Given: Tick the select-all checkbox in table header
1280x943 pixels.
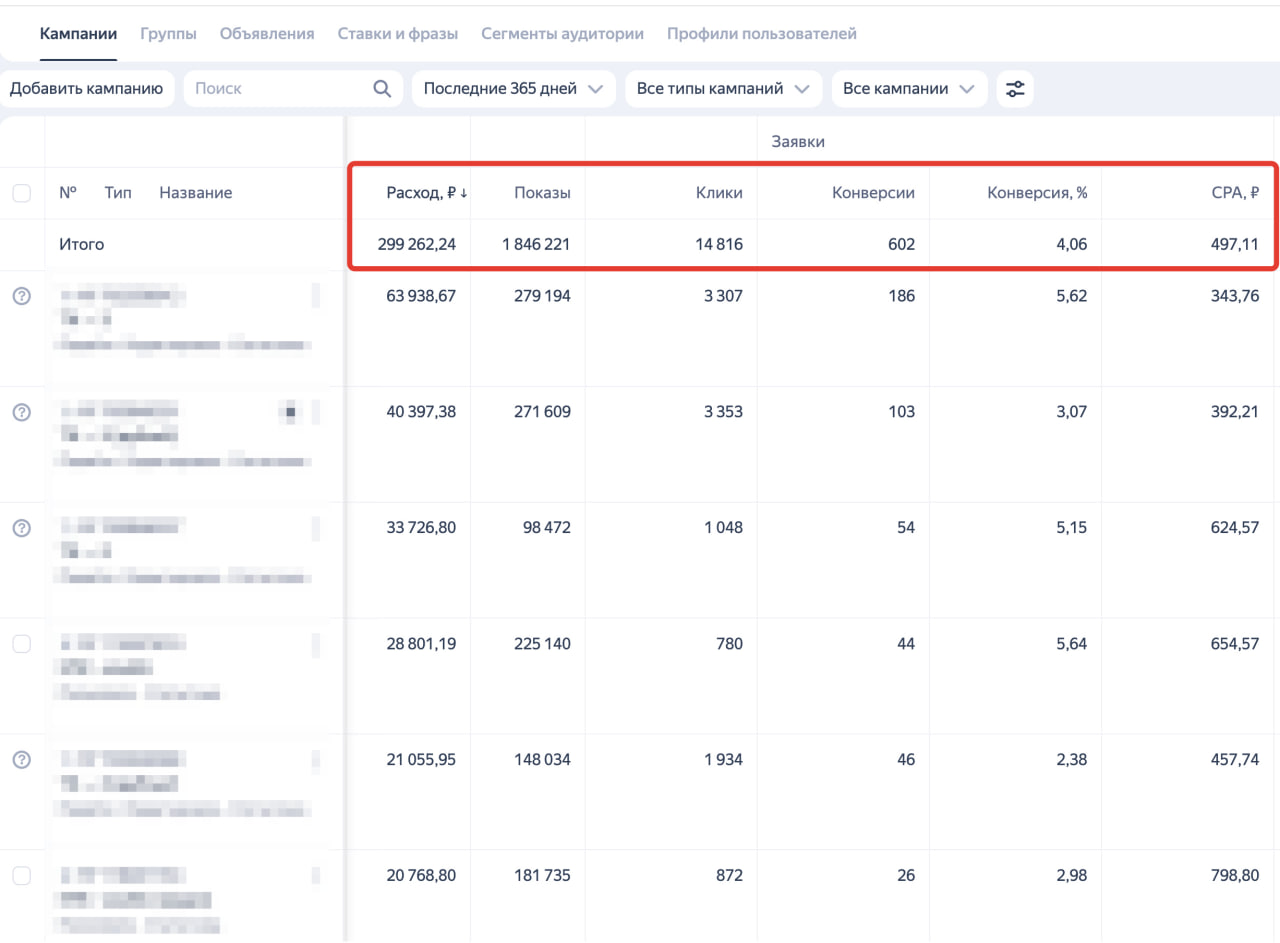Looking at the screenshot, I should [21, 194].
